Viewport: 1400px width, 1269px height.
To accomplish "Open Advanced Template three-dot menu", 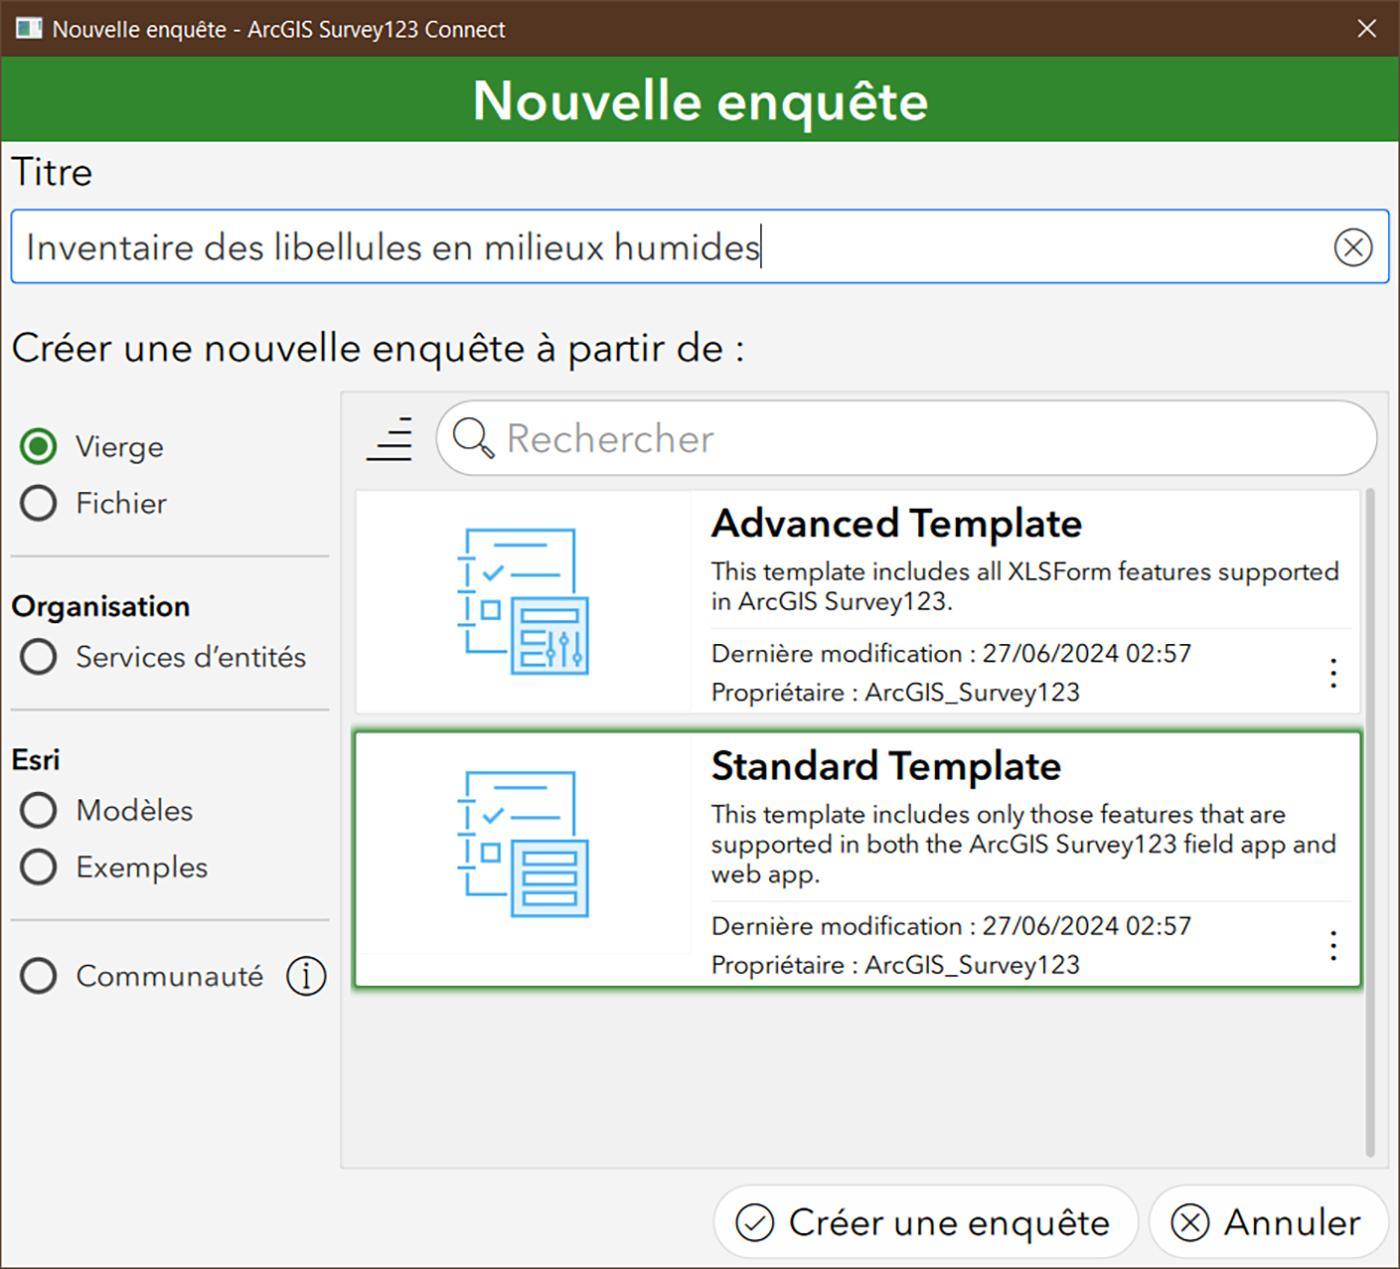I will (x=1333, y=673).
